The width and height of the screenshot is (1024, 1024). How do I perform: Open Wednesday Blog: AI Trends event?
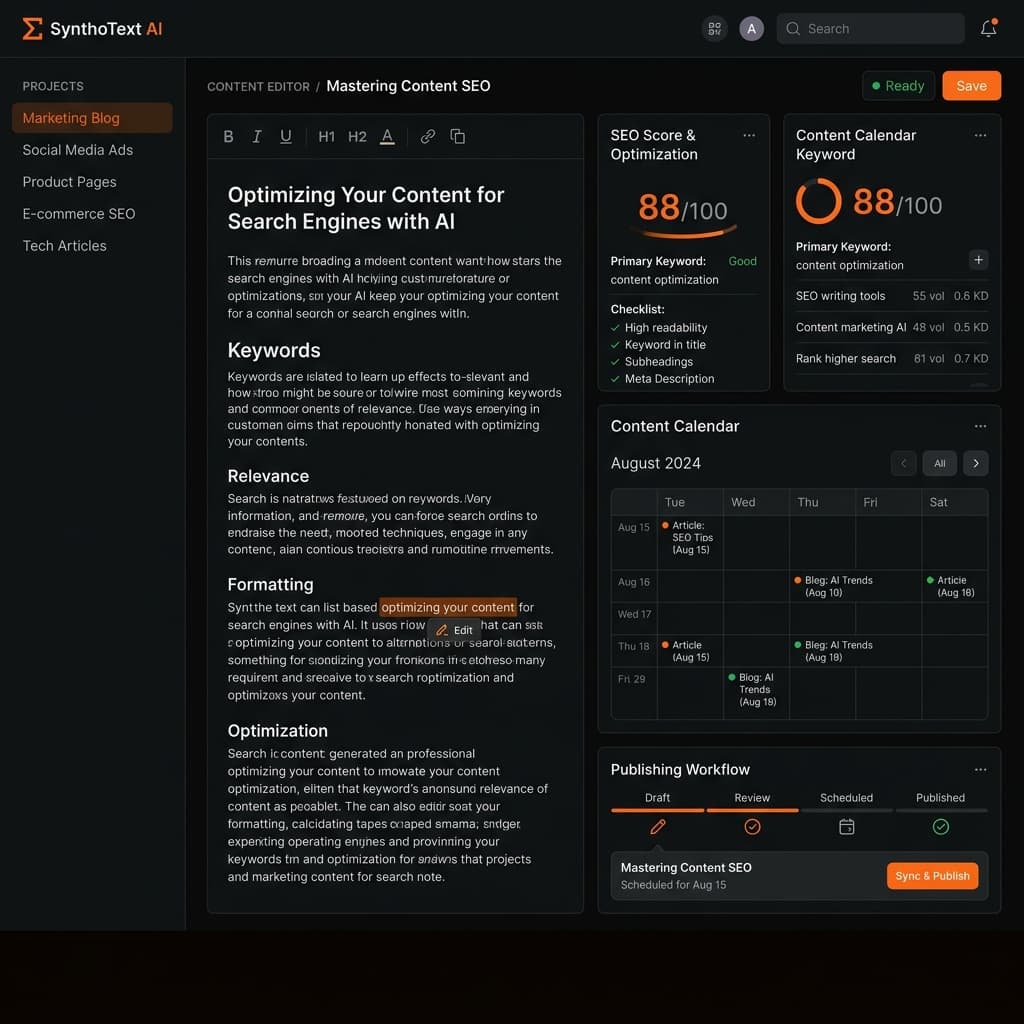(752, 690)
